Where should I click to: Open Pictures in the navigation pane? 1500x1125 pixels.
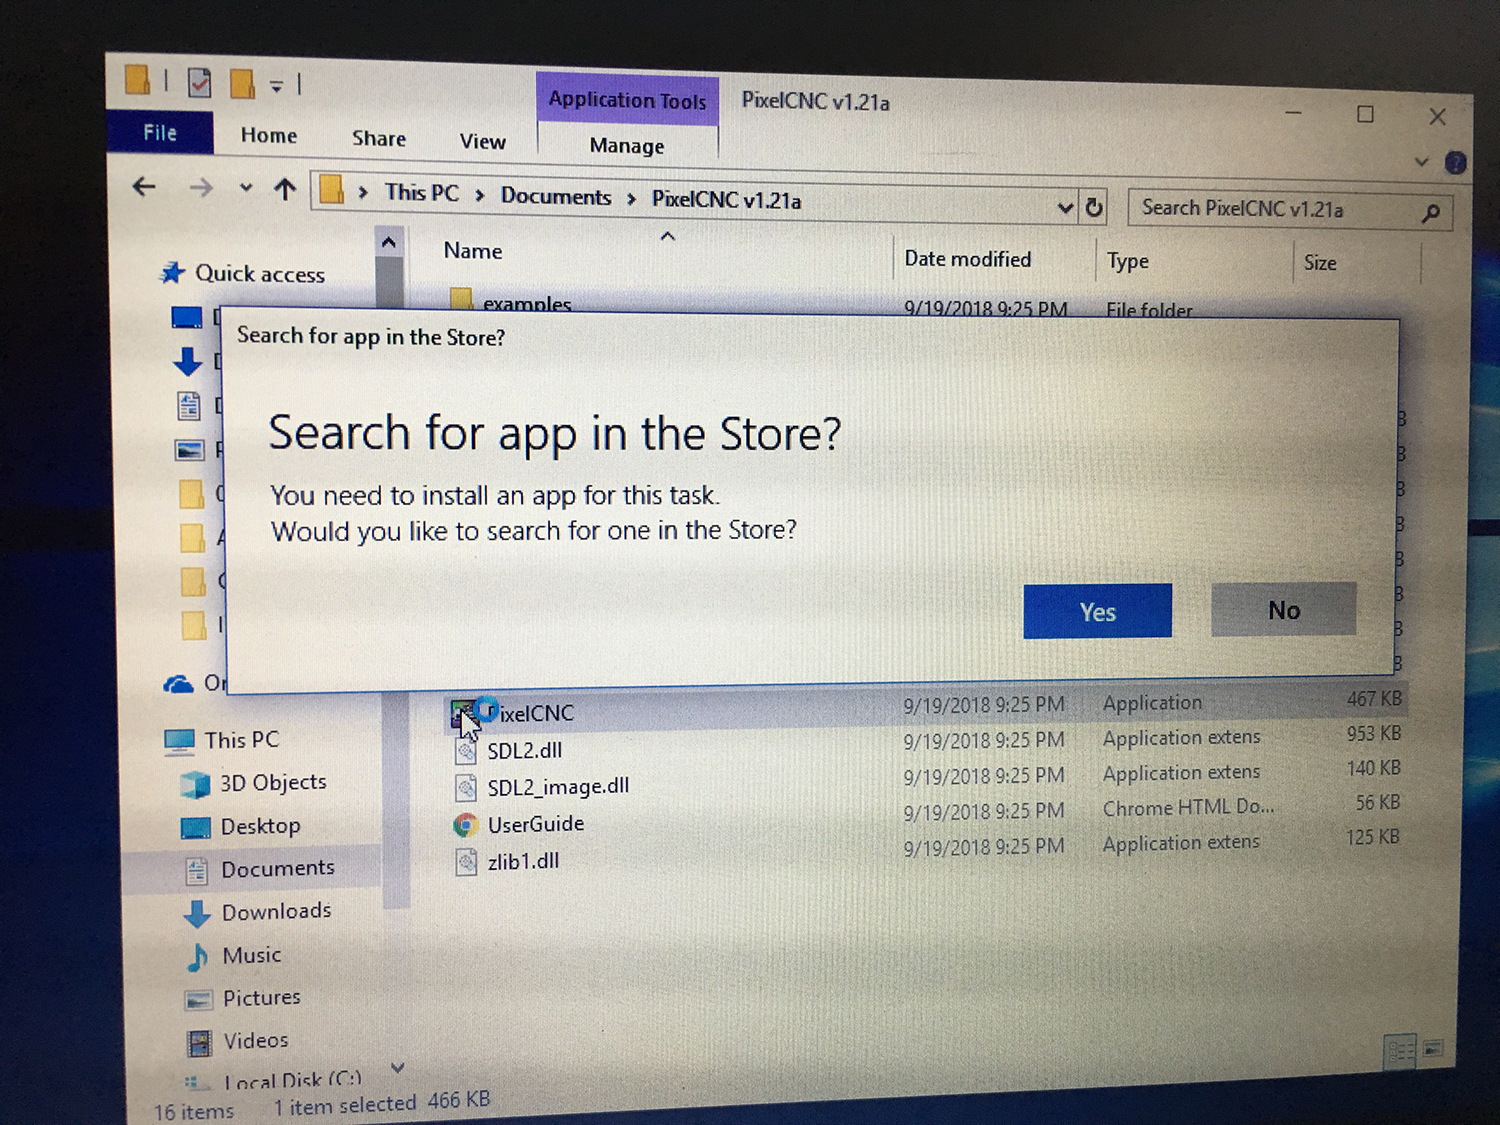click(x=261, y=997)
